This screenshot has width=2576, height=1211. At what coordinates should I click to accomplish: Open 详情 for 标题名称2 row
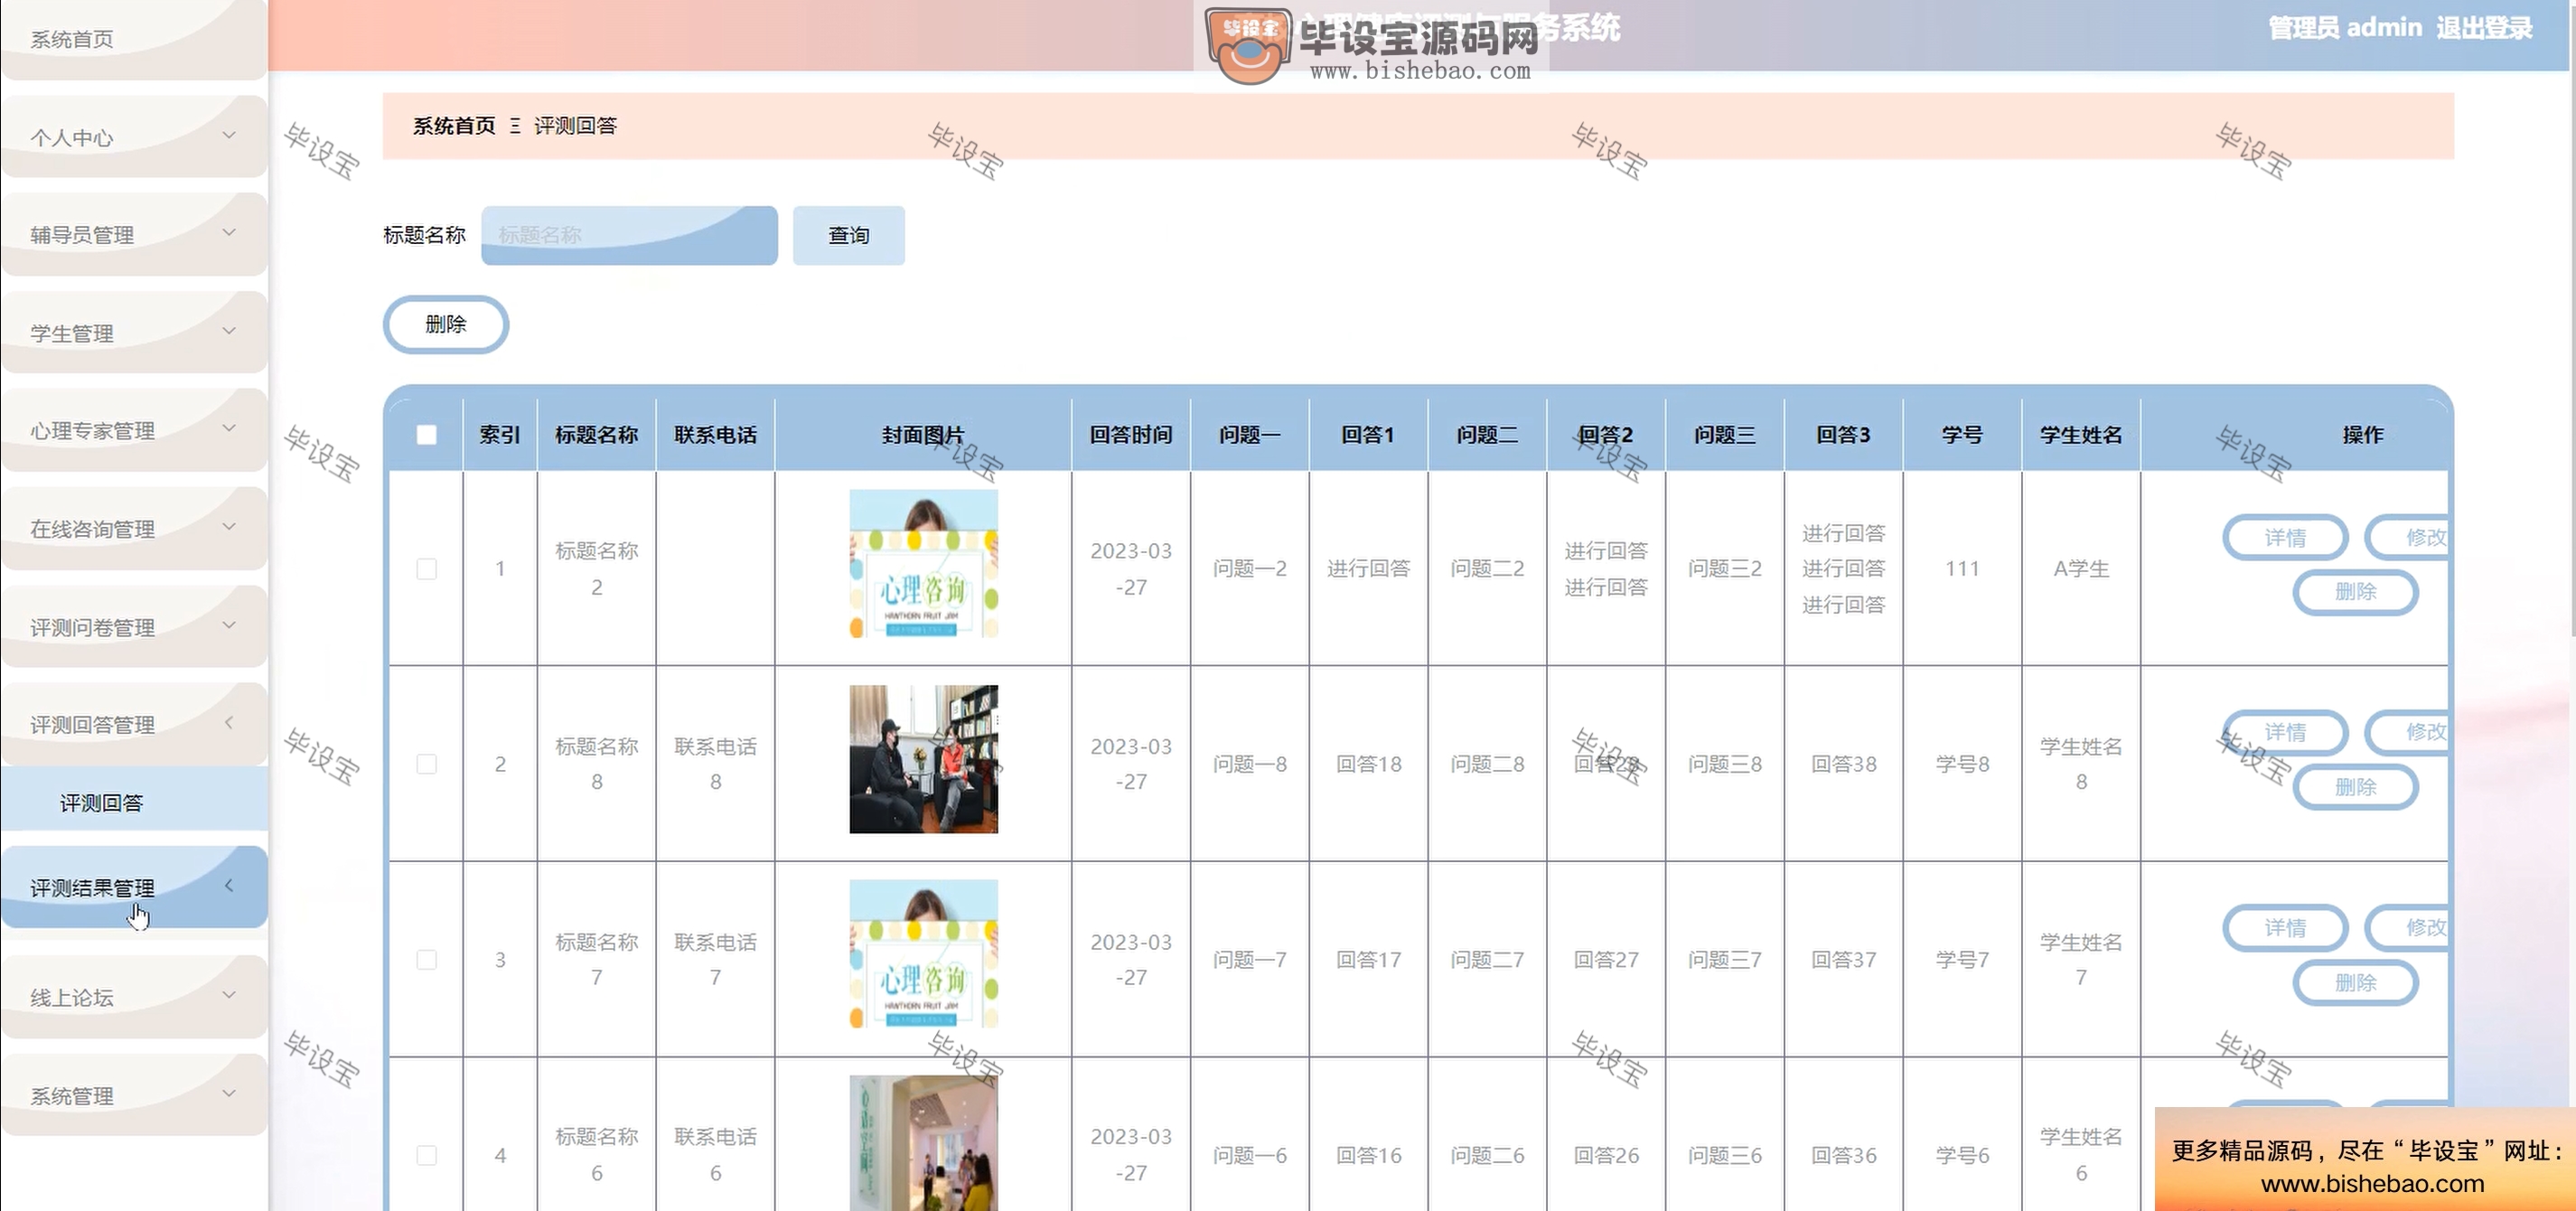pos(2285,537)
